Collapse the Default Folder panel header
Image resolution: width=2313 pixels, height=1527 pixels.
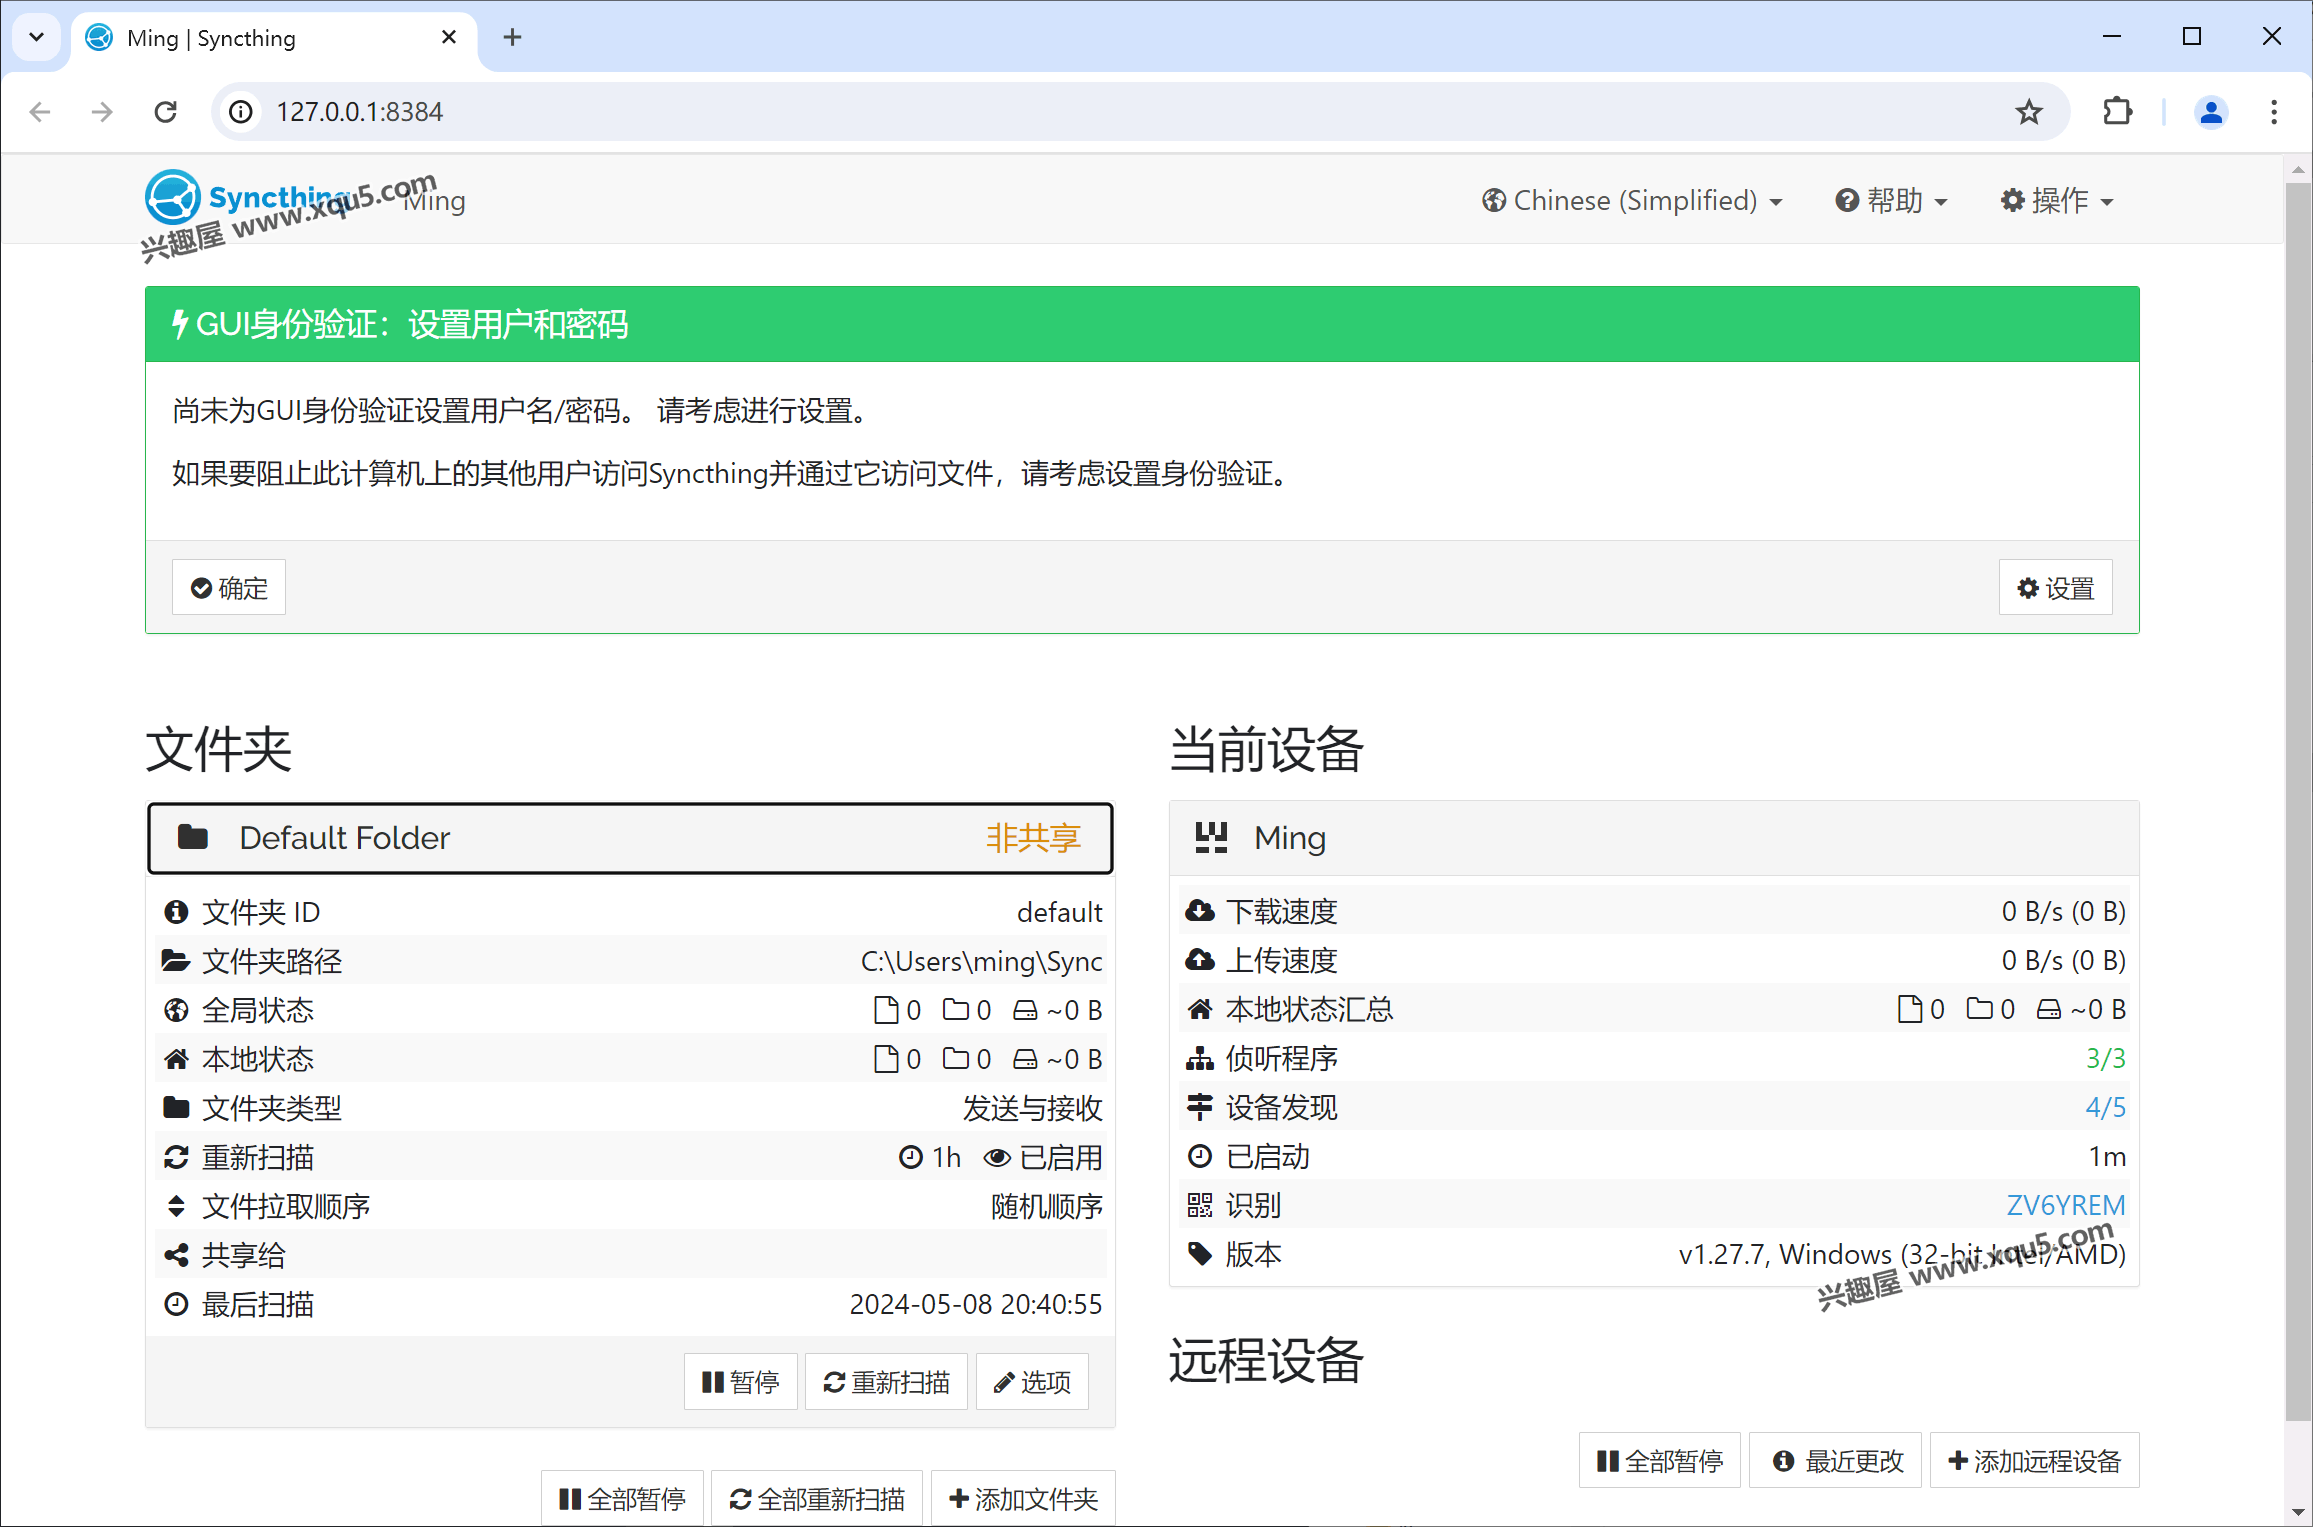click(630, 838)
